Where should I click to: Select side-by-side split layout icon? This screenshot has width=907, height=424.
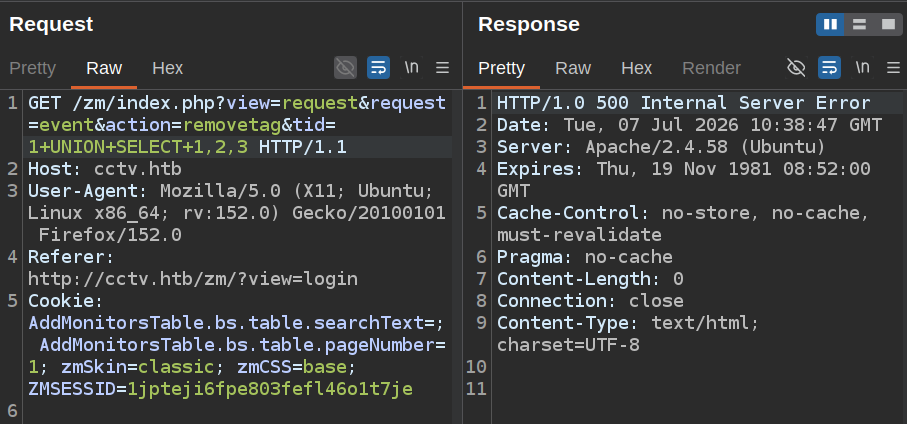830,24
